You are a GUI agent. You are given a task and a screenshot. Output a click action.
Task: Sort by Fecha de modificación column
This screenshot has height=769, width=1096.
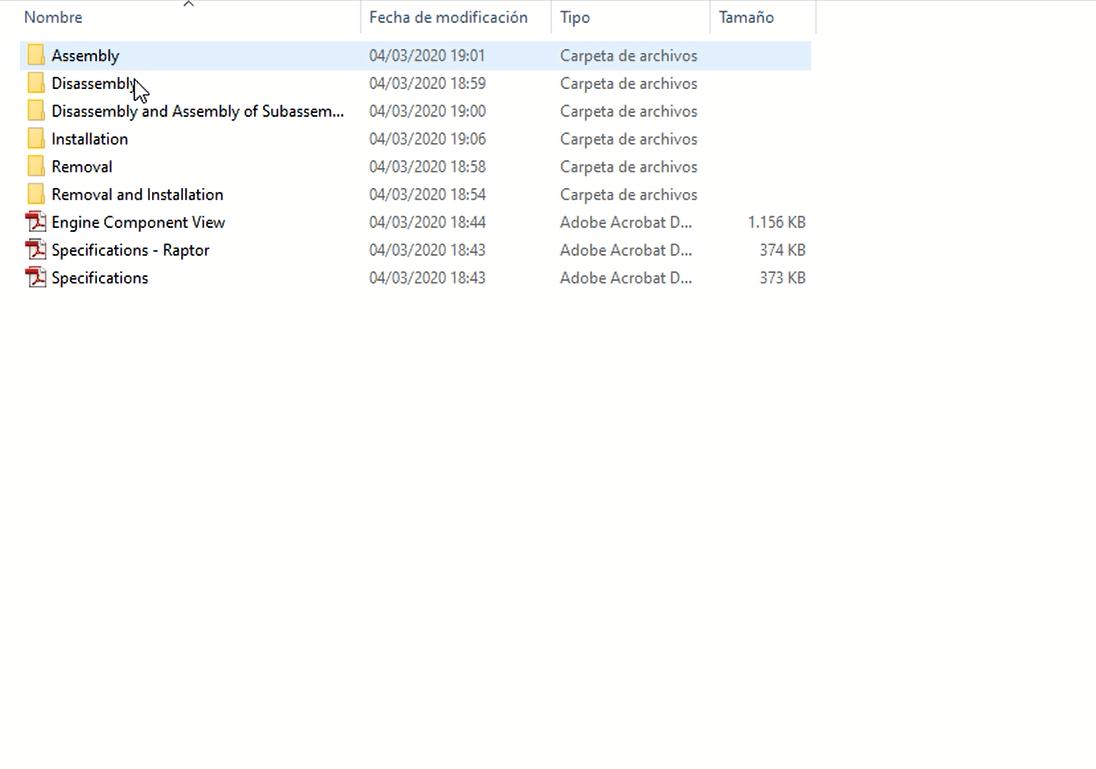(448, 17)
